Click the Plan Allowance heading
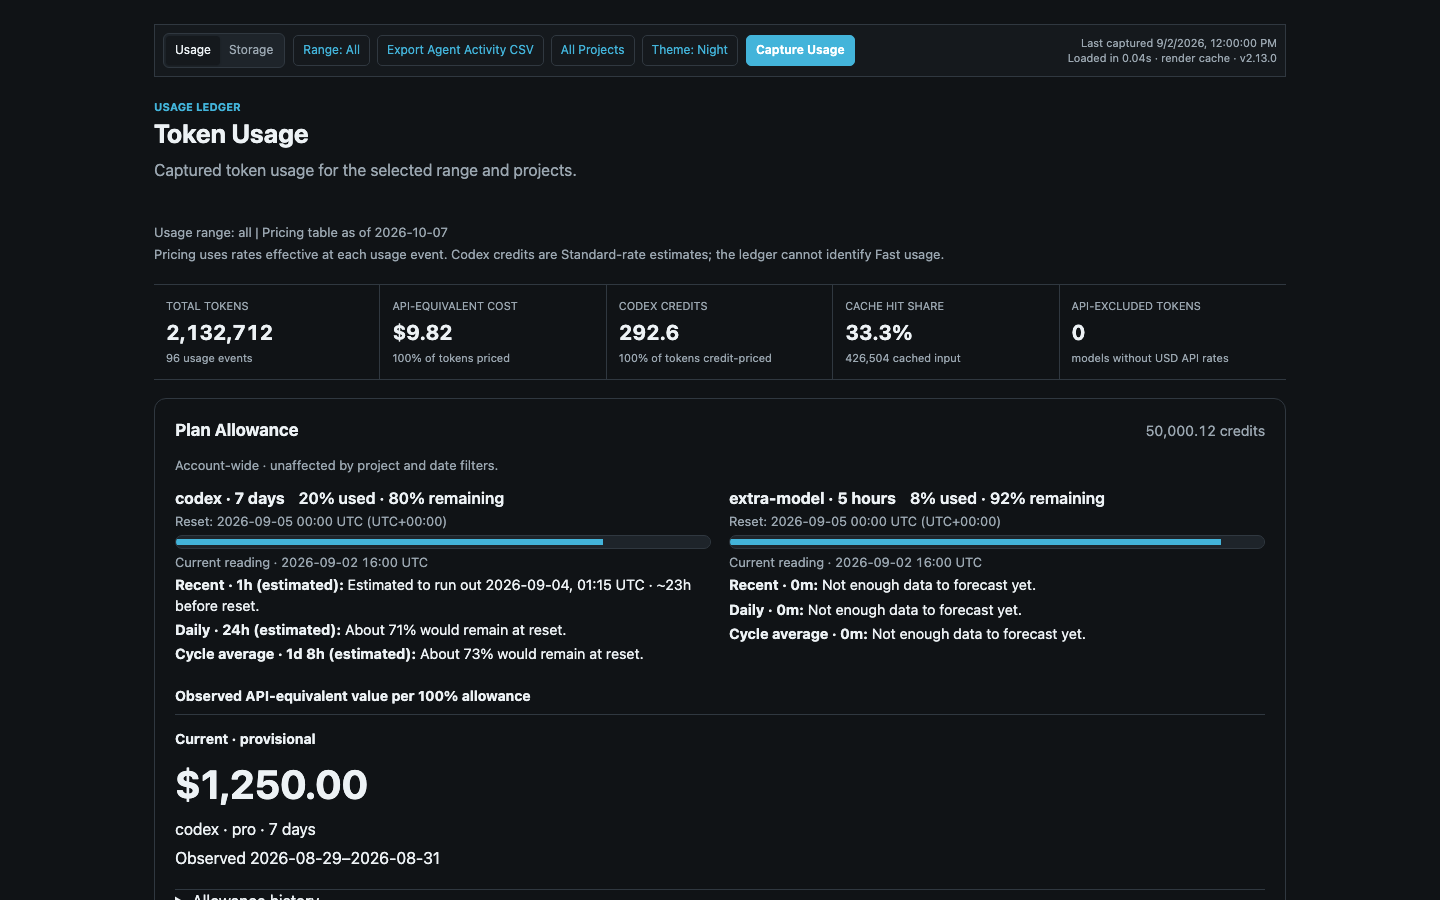 click(x=237, y=430)
